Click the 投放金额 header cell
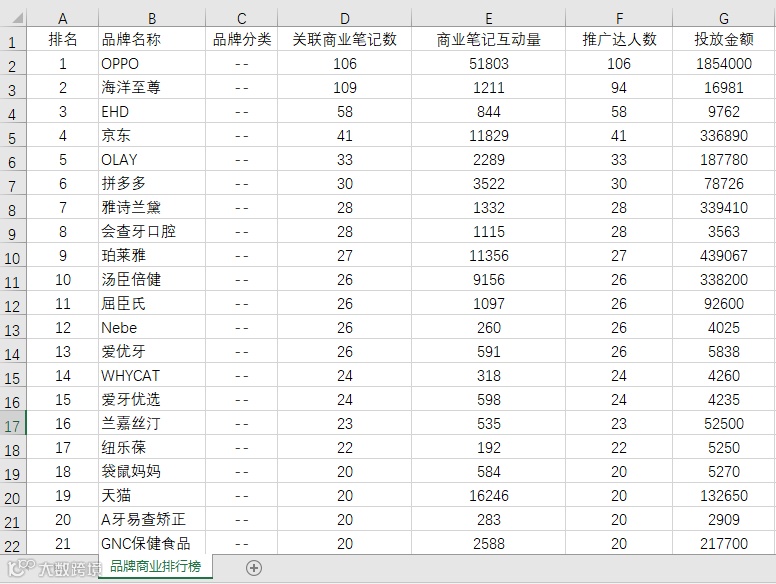This screenshot has width=776, height=584. pos(724,39)
